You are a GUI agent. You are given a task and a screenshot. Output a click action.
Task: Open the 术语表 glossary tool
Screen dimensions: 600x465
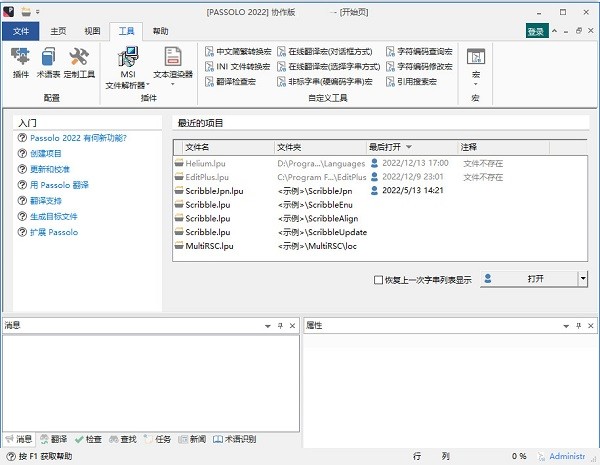(x=48, y=62)
